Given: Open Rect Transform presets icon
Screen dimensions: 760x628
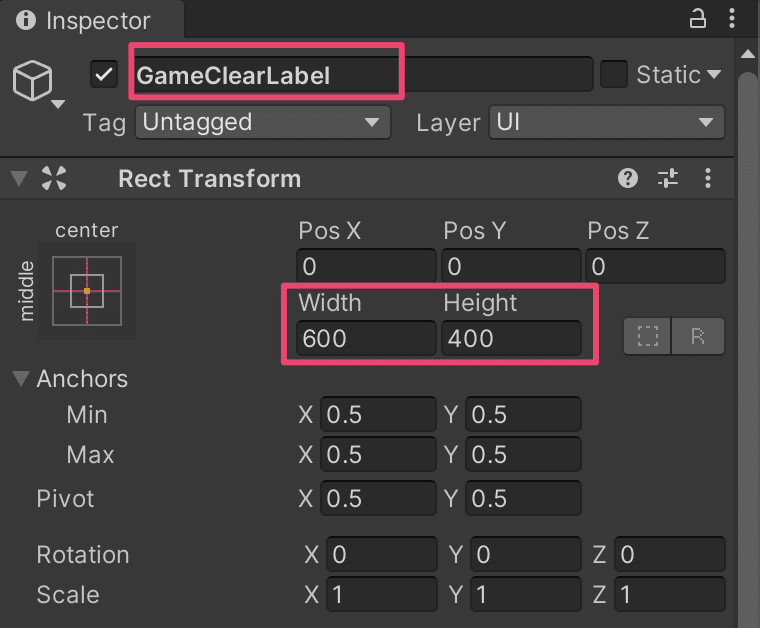Looking at the screenshot, I should point(667,179).
